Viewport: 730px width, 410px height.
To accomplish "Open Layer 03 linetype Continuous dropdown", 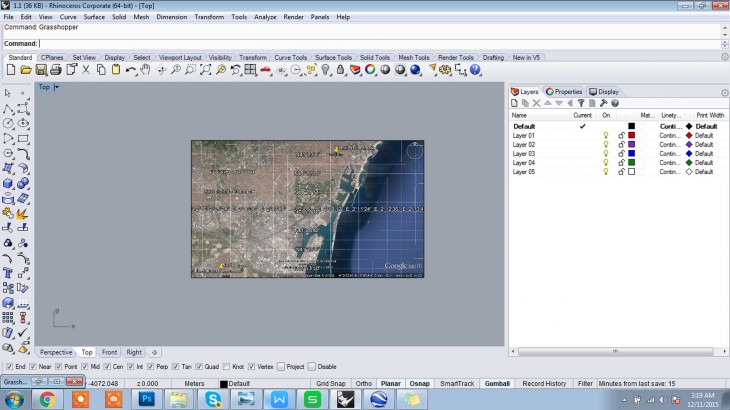I will (669, 153).
